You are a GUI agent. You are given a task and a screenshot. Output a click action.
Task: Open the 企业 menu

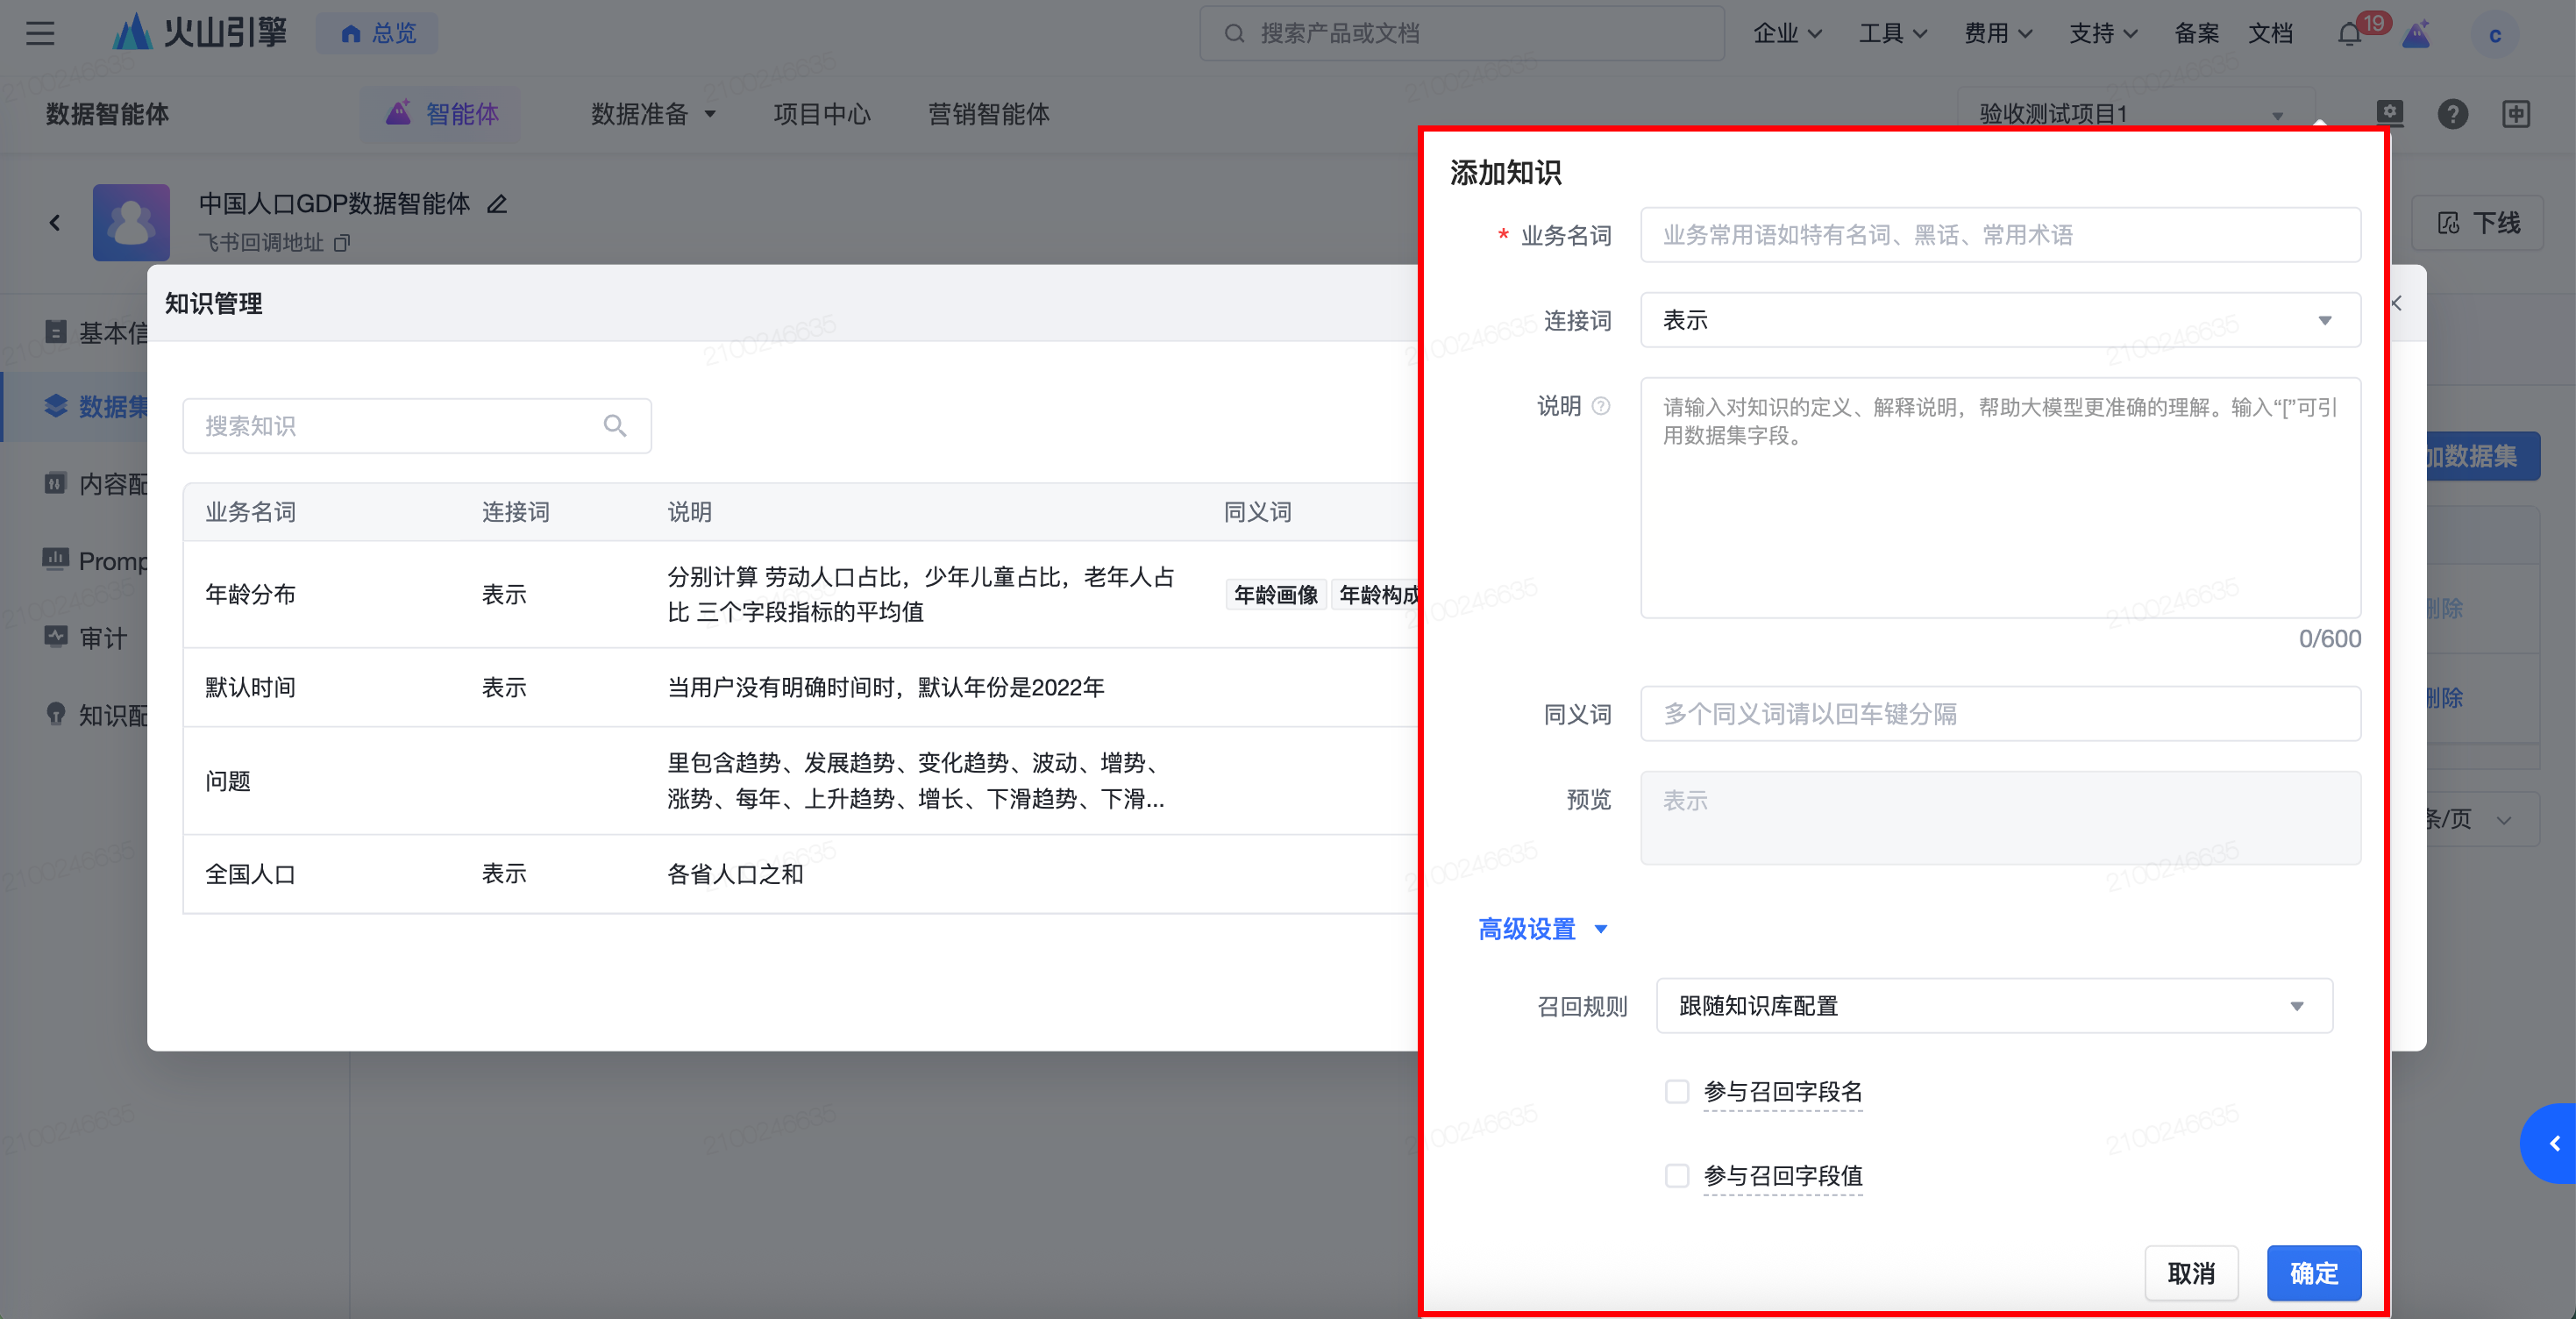tap(1787, 34)
